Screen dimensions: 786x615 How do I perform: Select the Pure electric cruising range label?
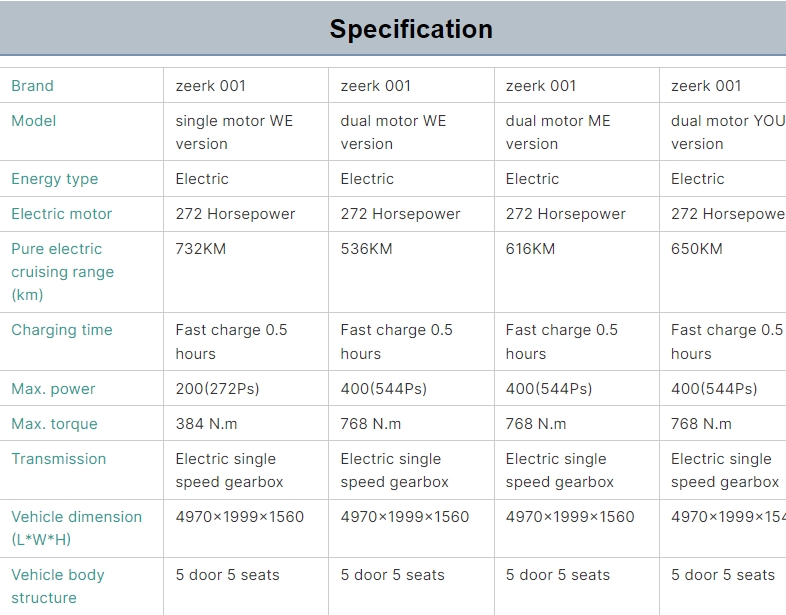click(x=63, y=271)
